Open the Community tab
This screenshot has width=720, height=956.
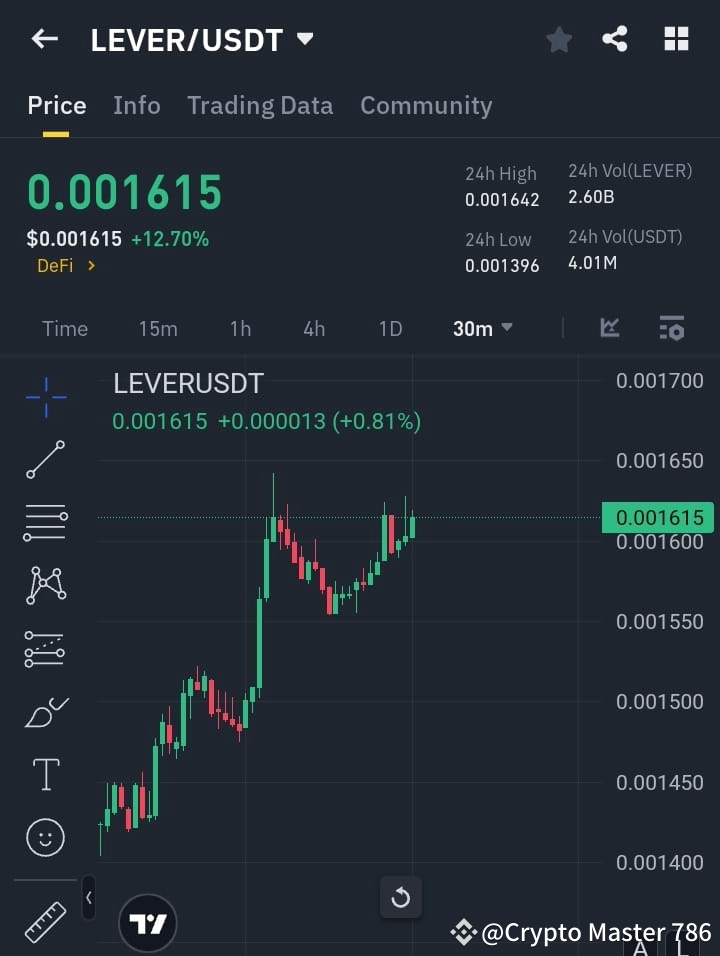click(x=426, y=105)
